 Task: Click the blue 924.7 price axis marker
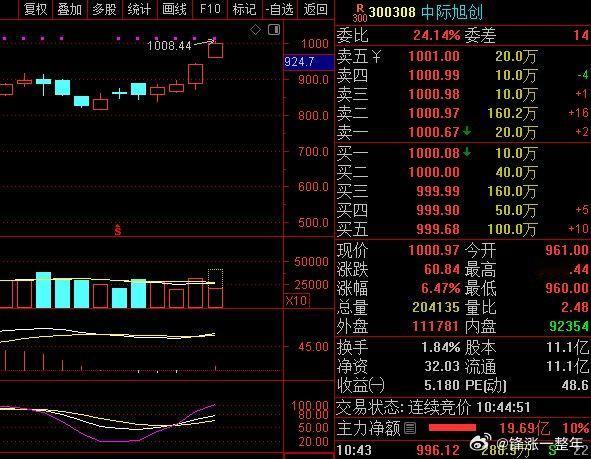(308, 62)
